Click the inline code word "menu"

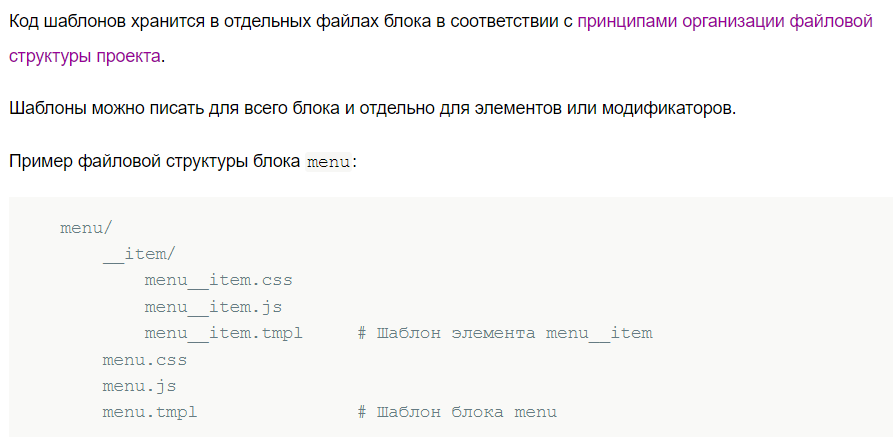[x=329, y=162]
